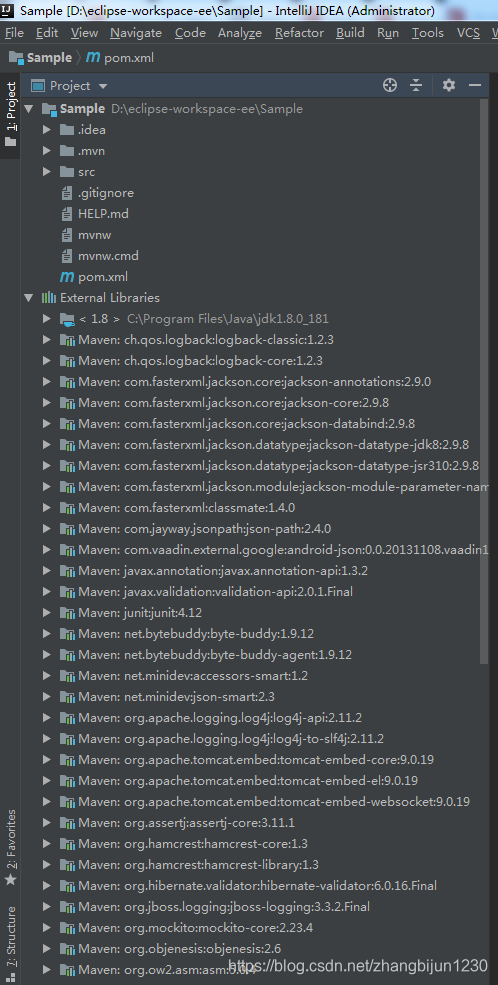Open the Refactor menu
This screenshot has height=985, width=498.
point(299,33)
